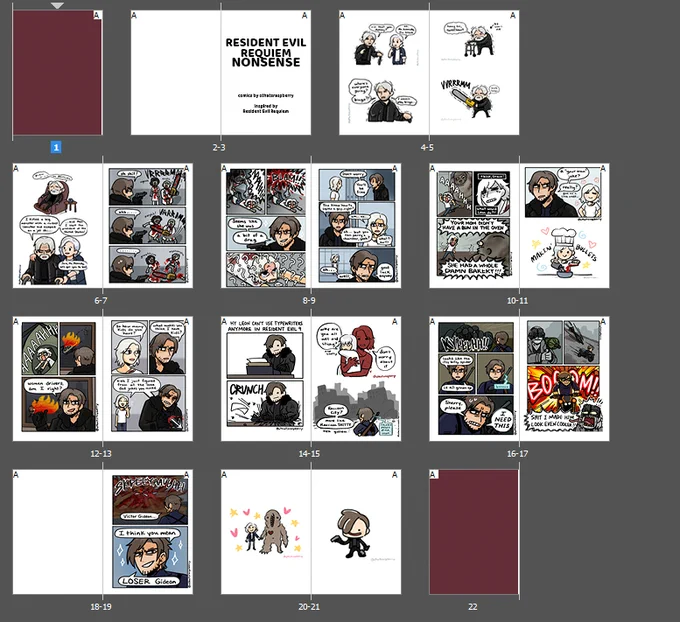Click the A master marker on the title page
This screenshot has width=680, height=622.
304,15
